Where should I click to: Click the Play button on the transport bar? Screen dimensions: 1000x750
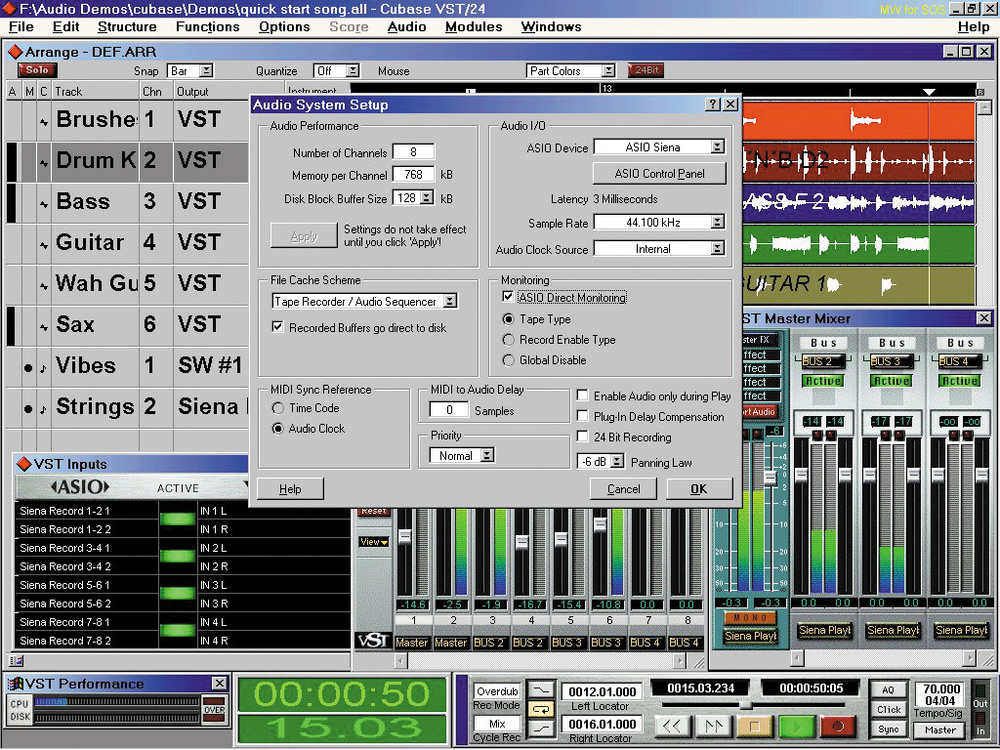[x=795, y=726]
